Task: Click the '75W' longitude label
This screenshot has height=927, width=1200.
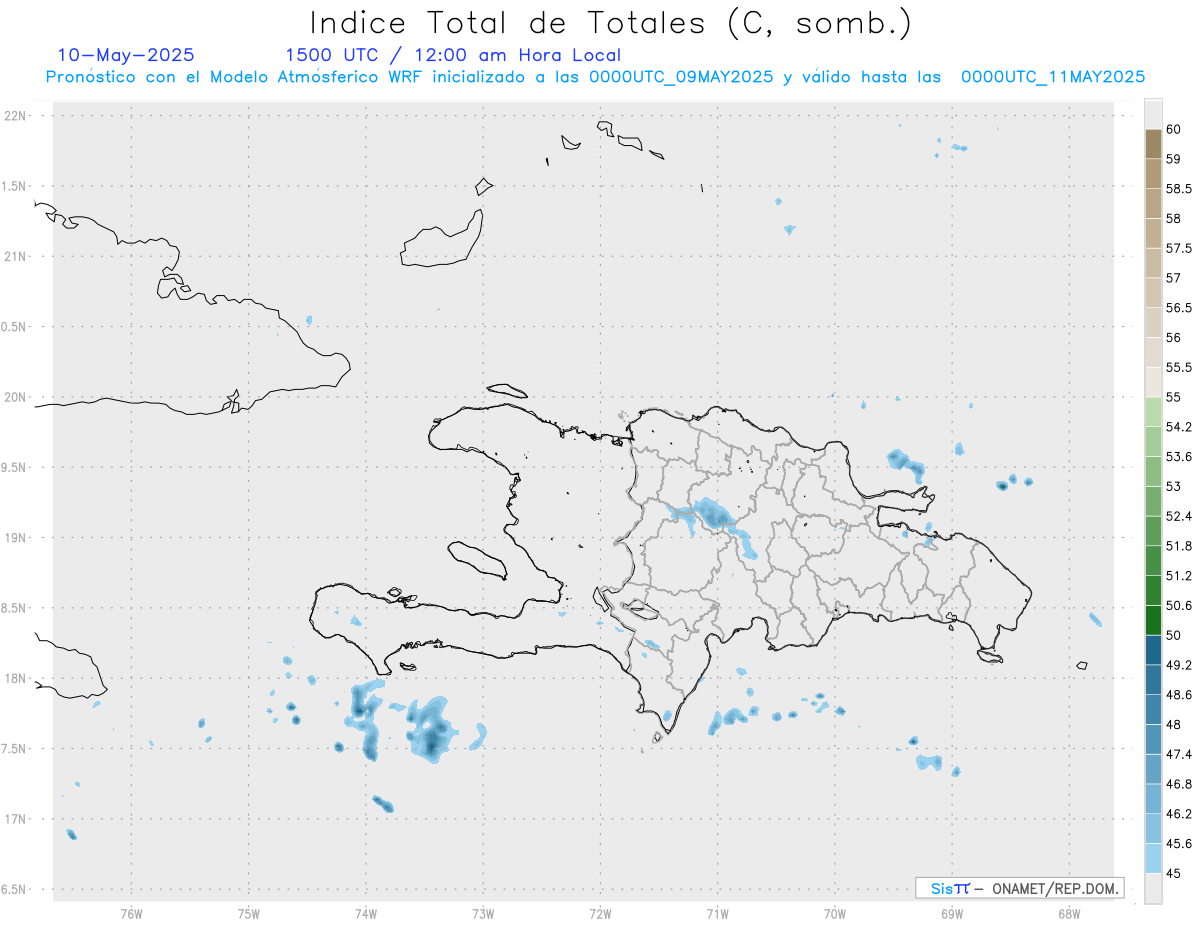Action: 248,913
